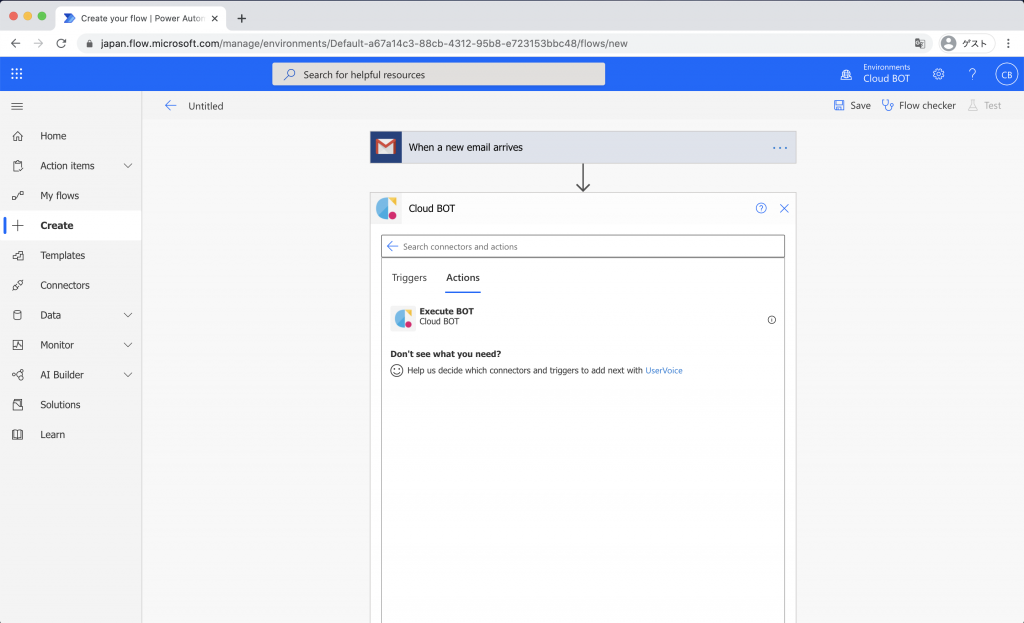The width and height of the screenshot is (1024, 623).
Task: Focus the Search connectors and actions field
Action: 583,246
